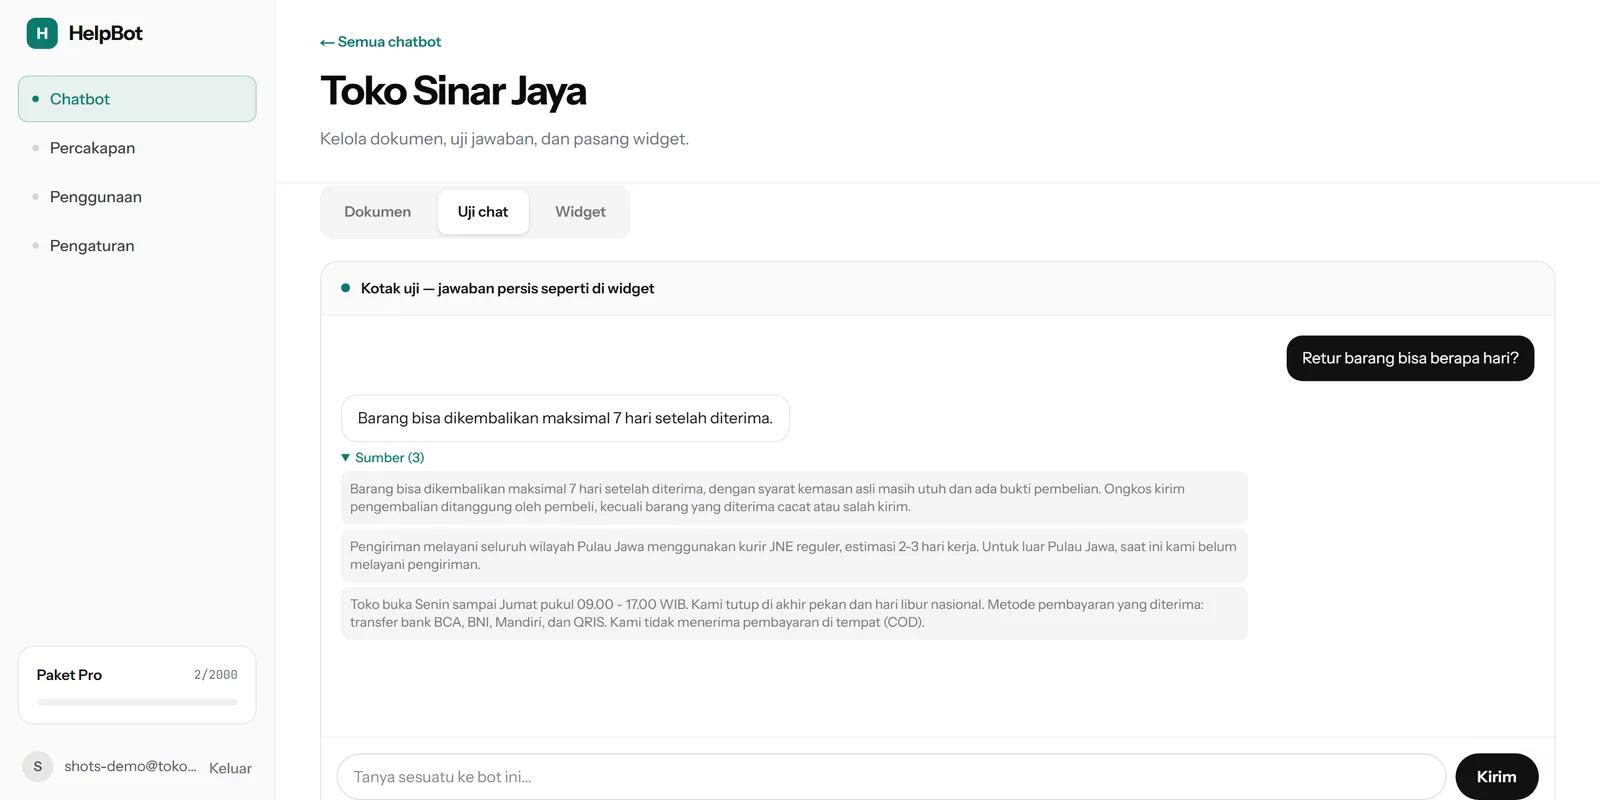The height and width of the screenshot is (800, 1600).
Task: Select the source snippet about Toko buka Senin
Action: [x=794, y=613]
